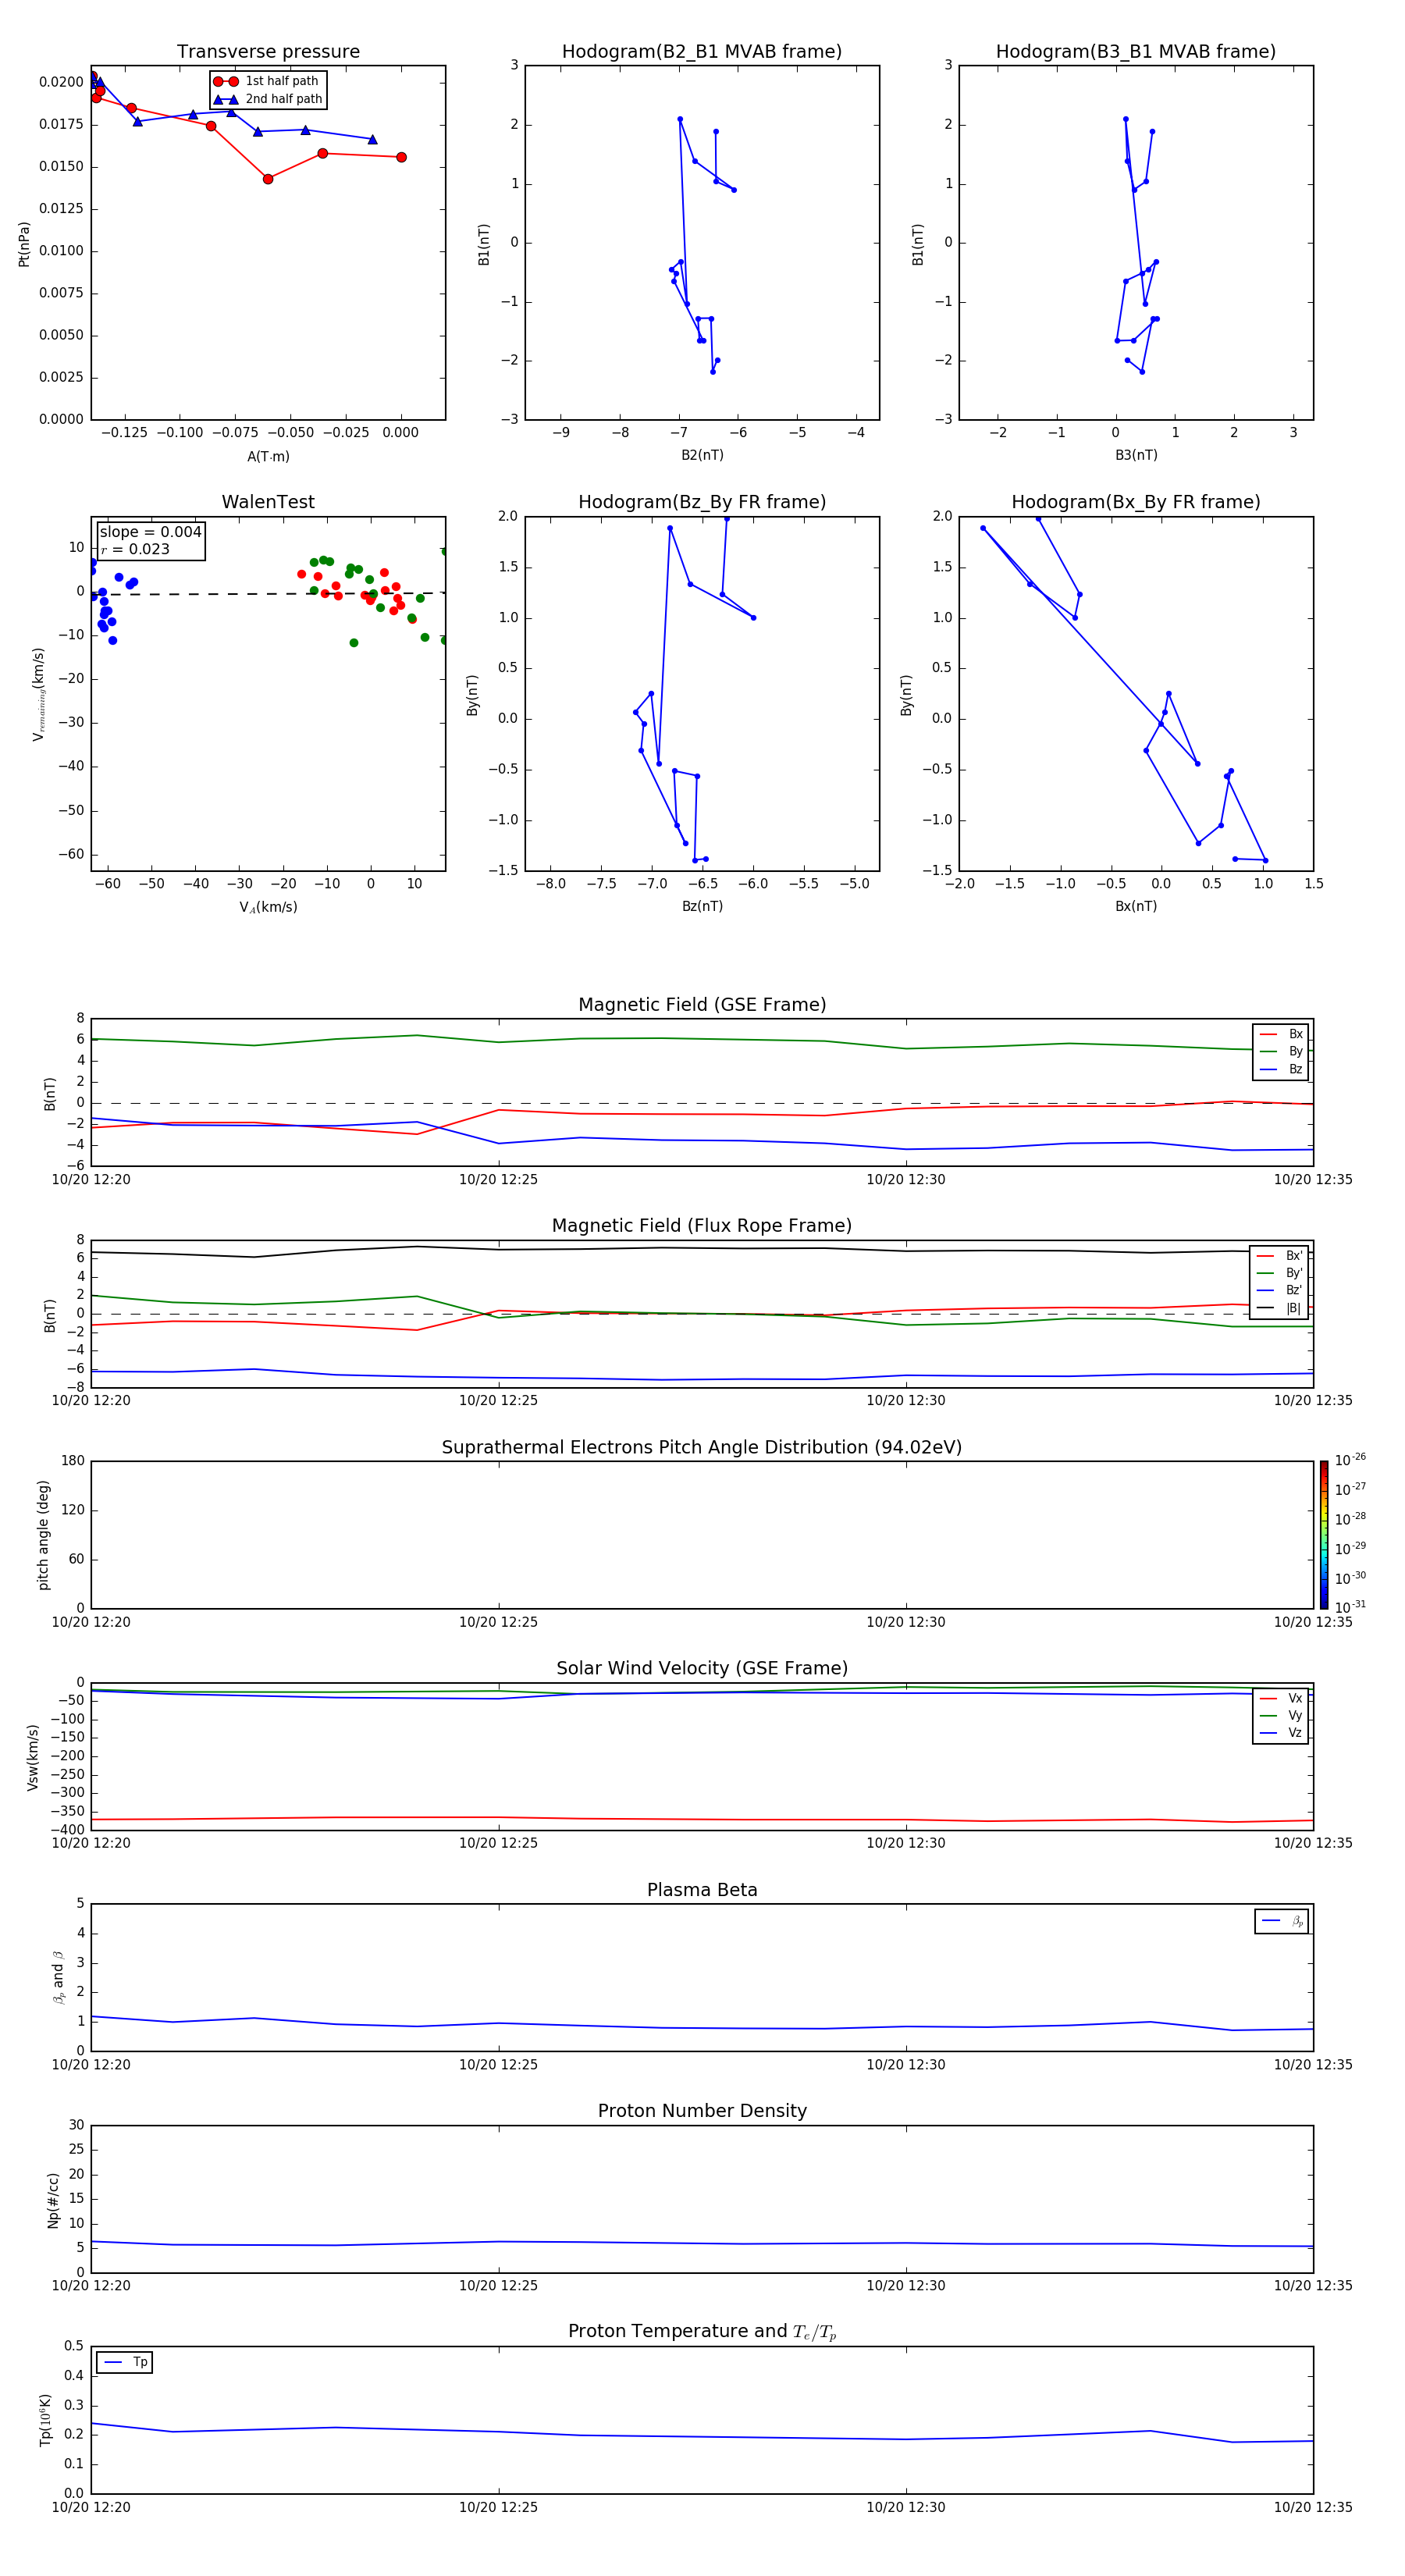Click the 'Magnetic Field (GSE Frame)' title
This screenshot has height=2576, width=1405.
[x=702, y=1005]
